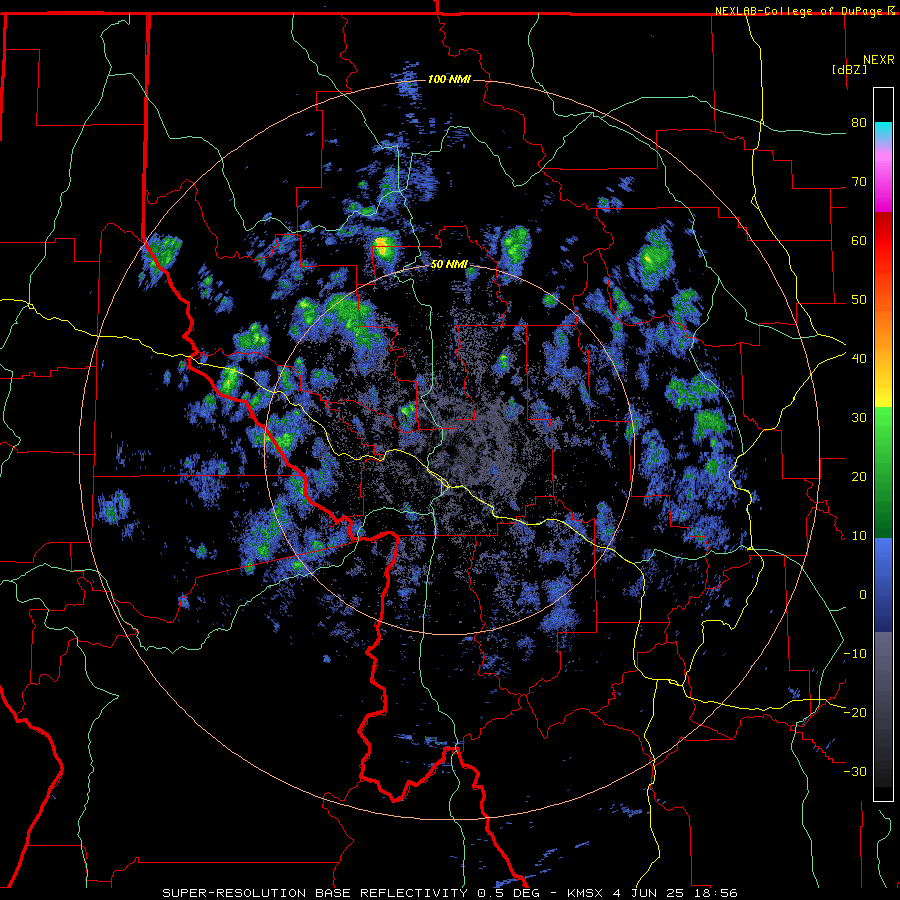Image resolution: width=900 pixels, height=900 pixels.
Task: Click the 30 value on dBZ scale
Action: point(859,417)
